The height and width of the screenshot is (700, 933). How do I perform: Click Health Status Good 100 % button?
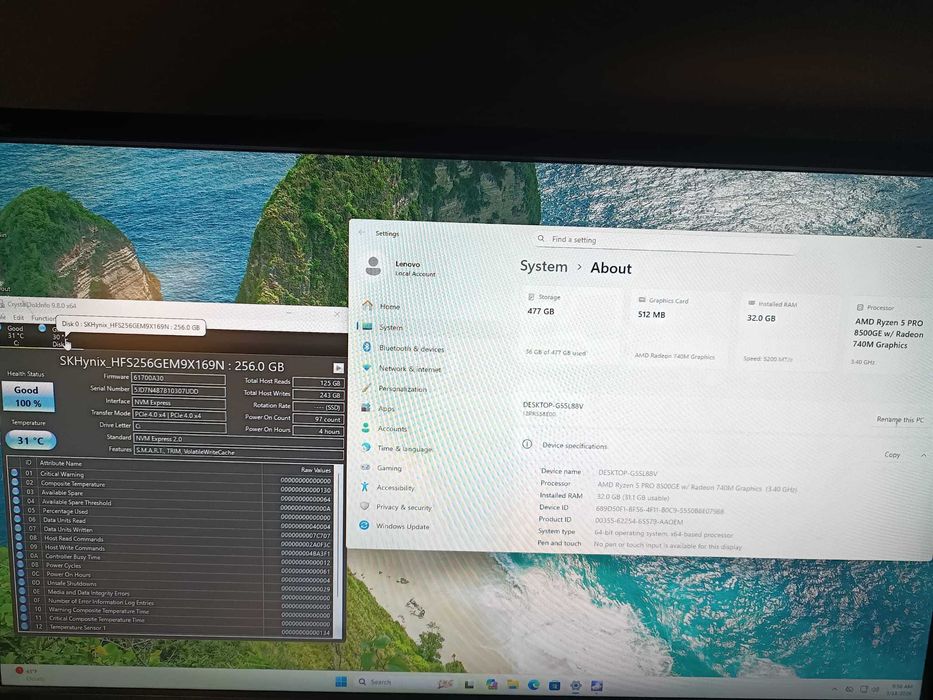27,396
